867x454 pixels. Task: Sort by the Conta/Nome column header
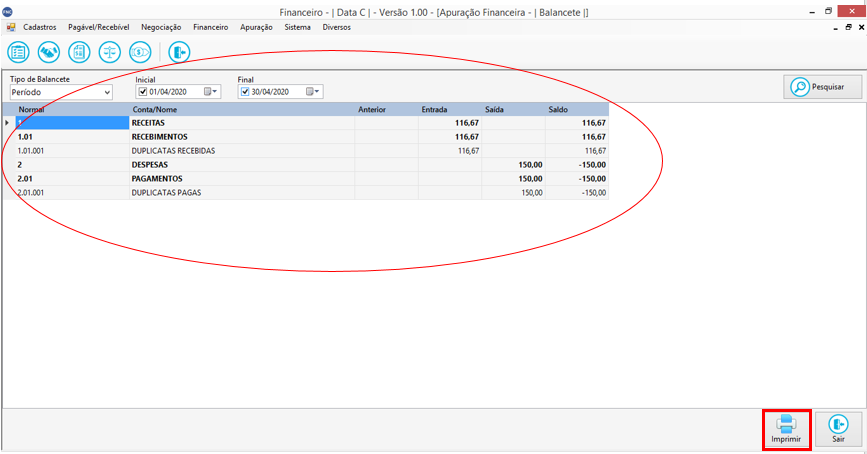242,109
